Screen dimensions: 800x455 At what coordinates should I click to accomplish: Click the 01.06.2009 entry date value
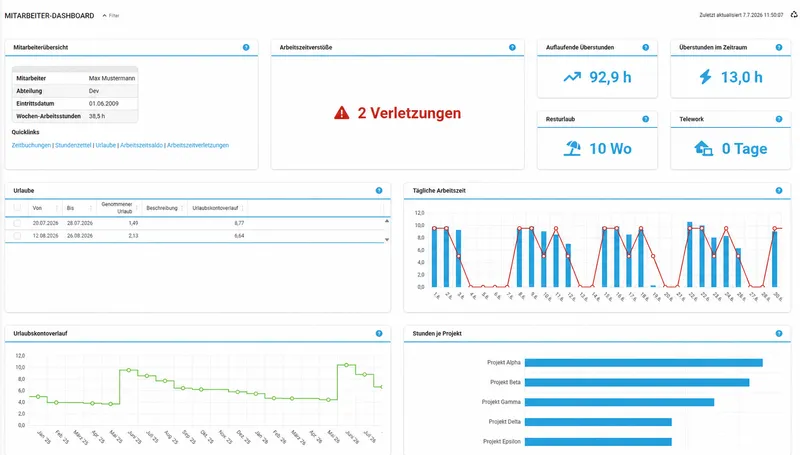[104, 104]
